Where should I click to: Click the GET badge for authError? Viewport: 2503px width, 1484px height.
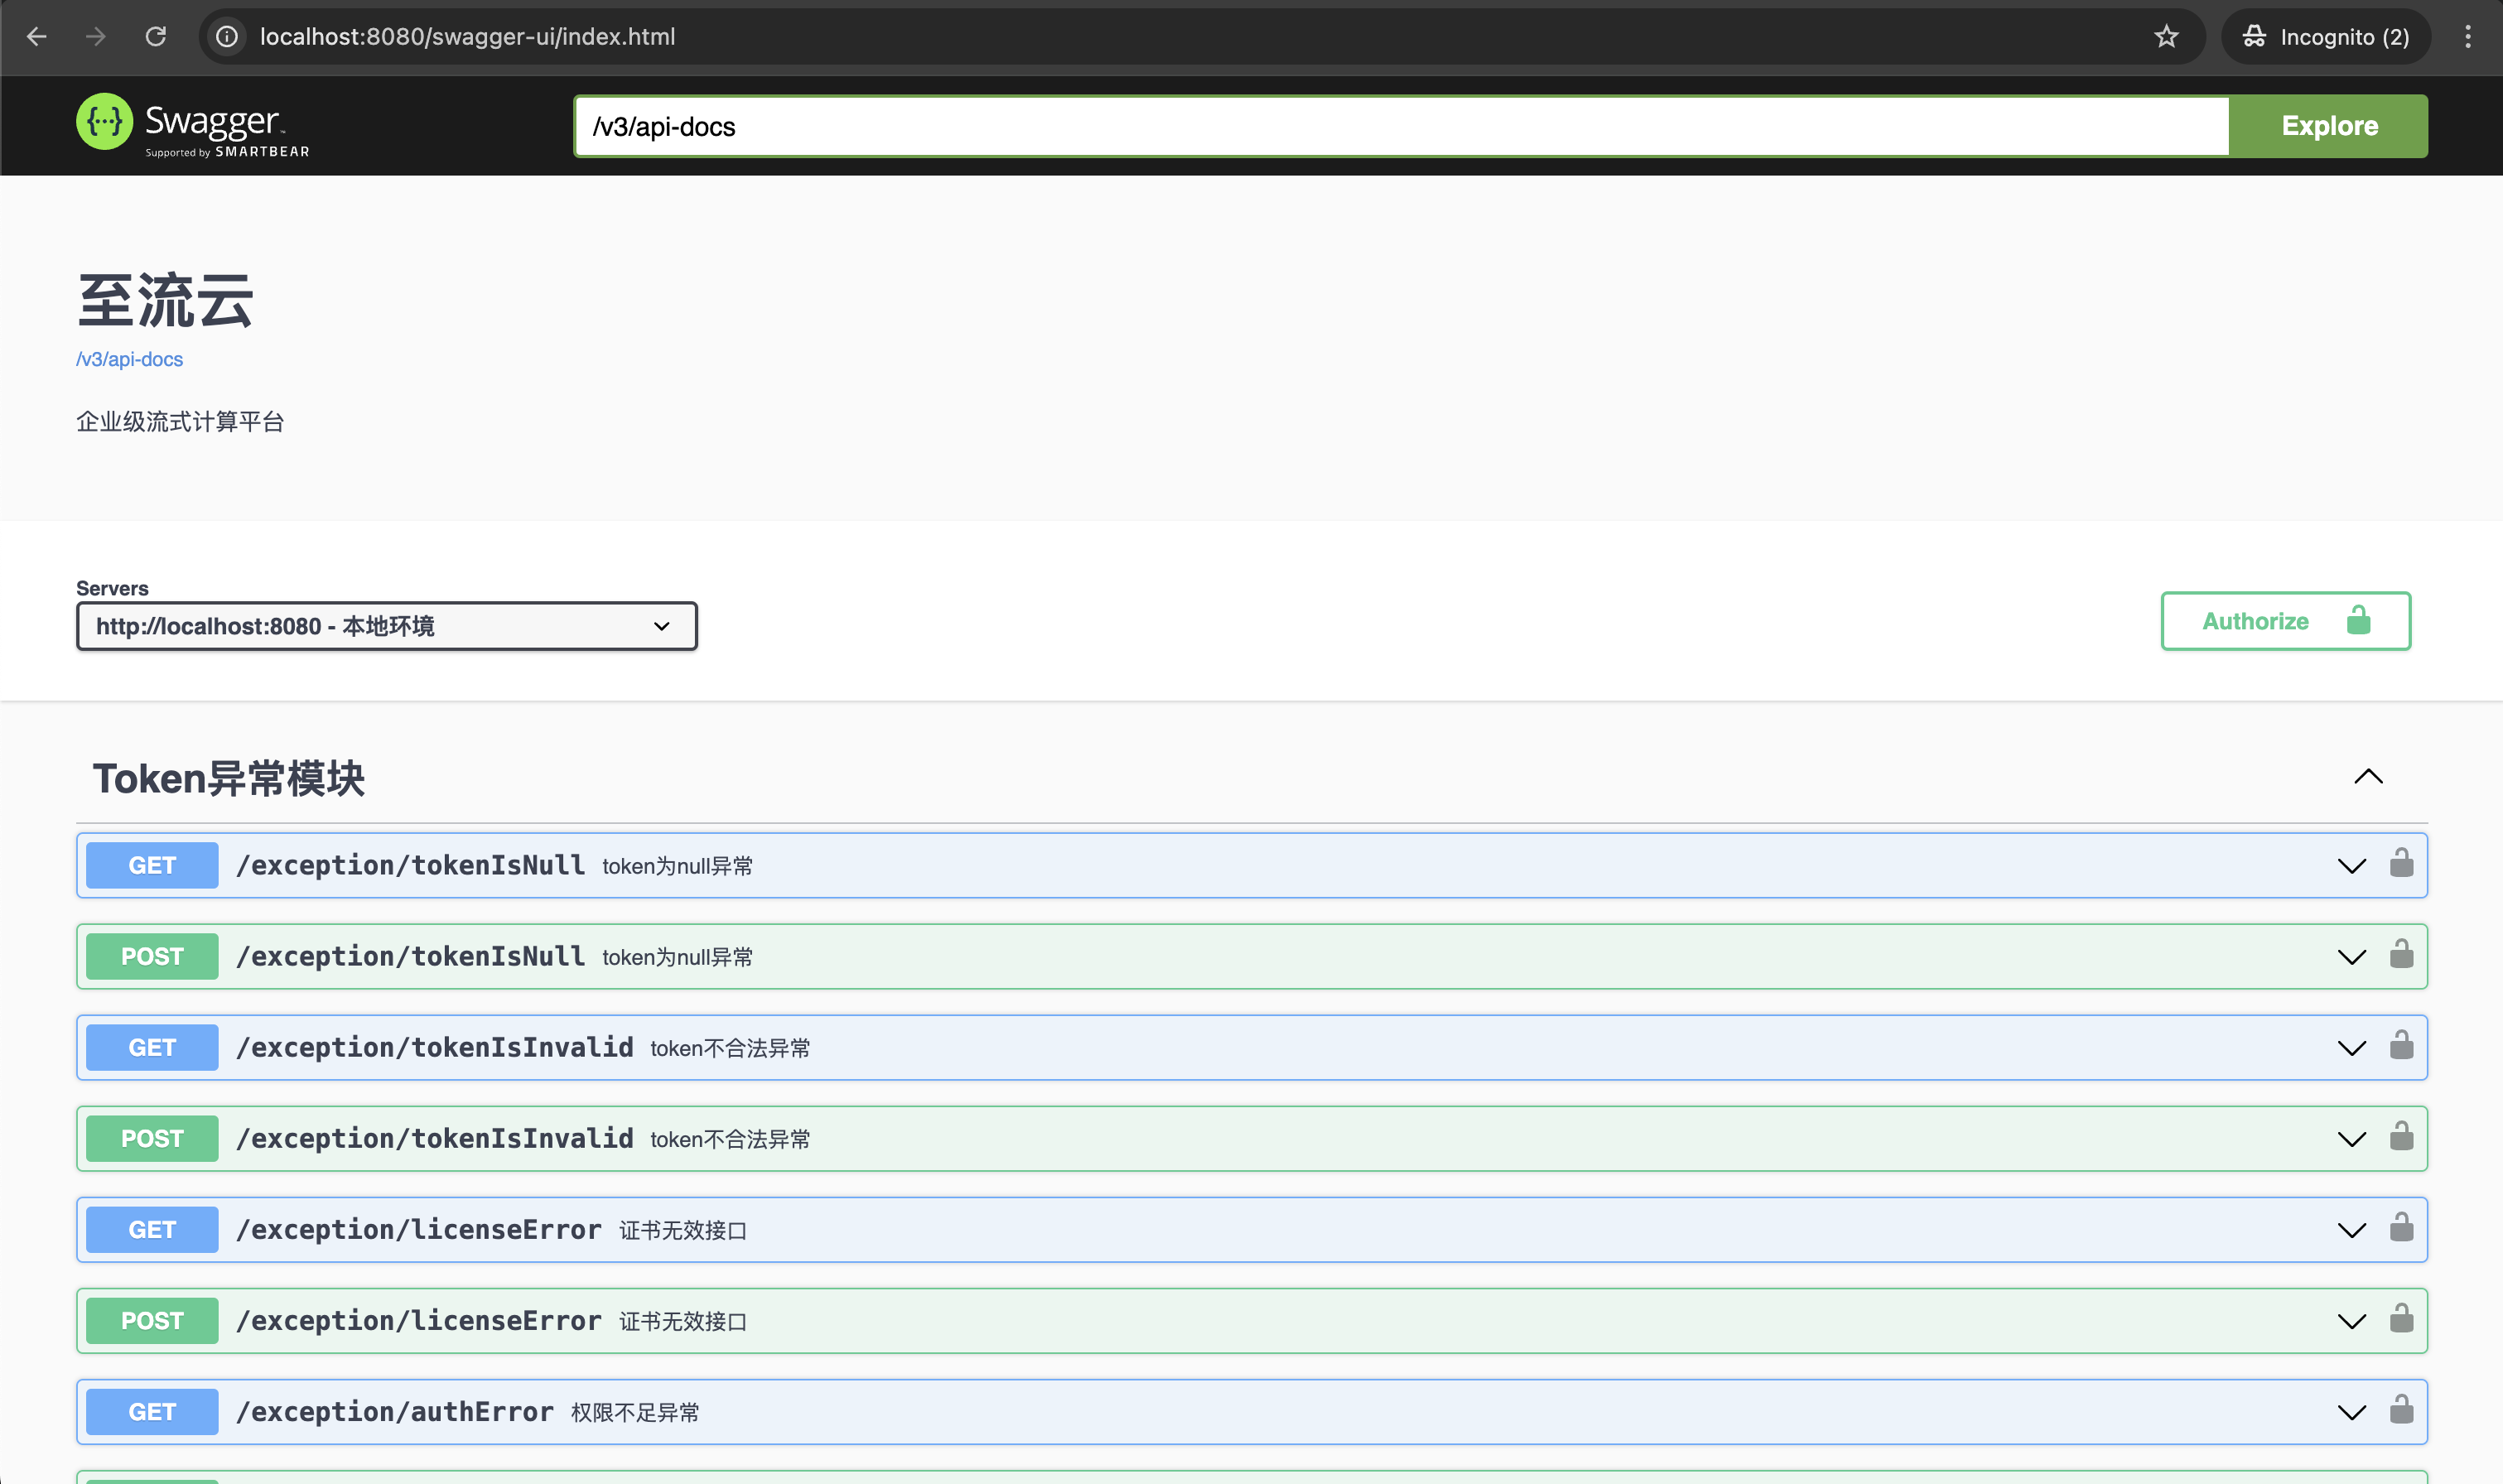[152, 1411]
